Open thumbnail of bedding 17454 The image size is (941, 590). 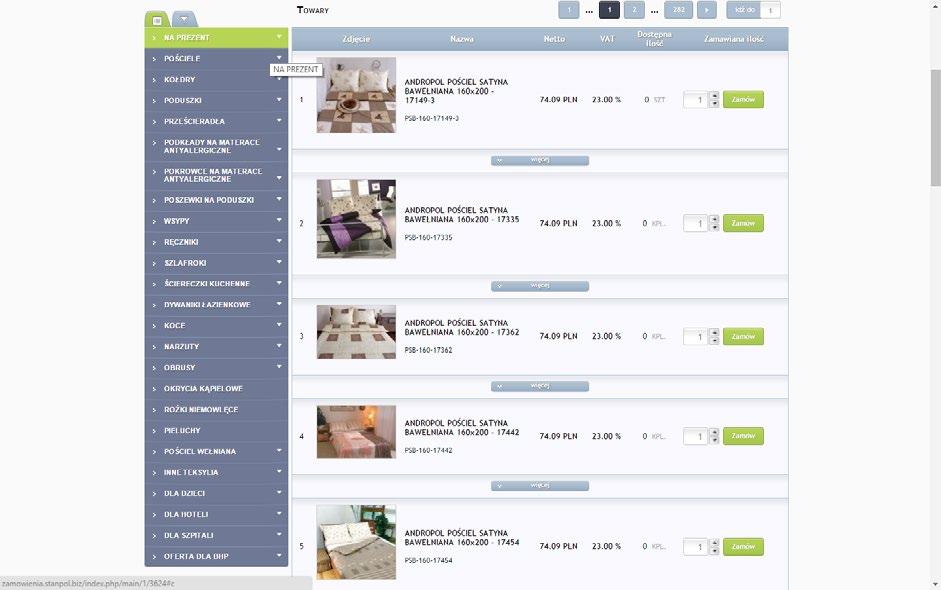pos(356,542)
